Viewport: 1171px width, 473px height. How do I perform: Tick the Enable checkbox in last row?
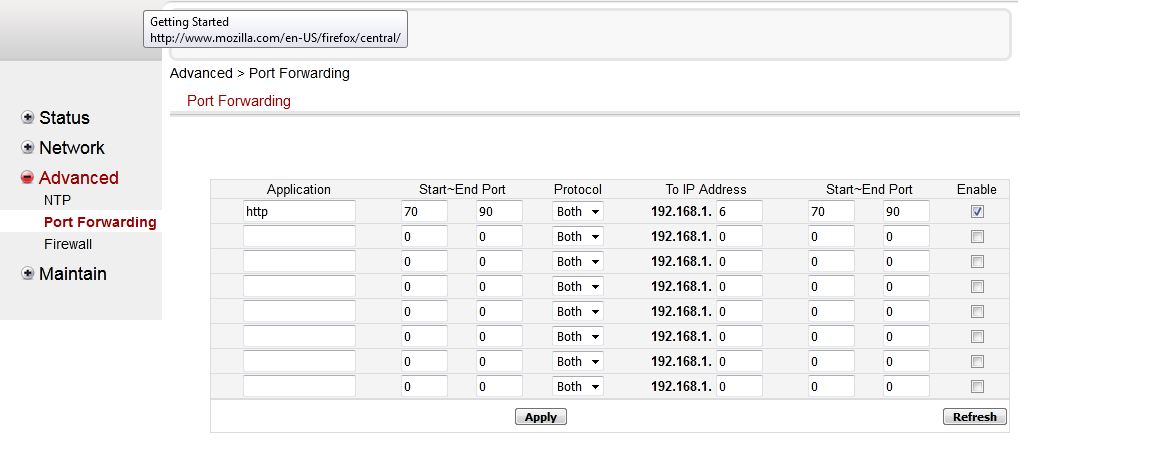click(977, 387)
